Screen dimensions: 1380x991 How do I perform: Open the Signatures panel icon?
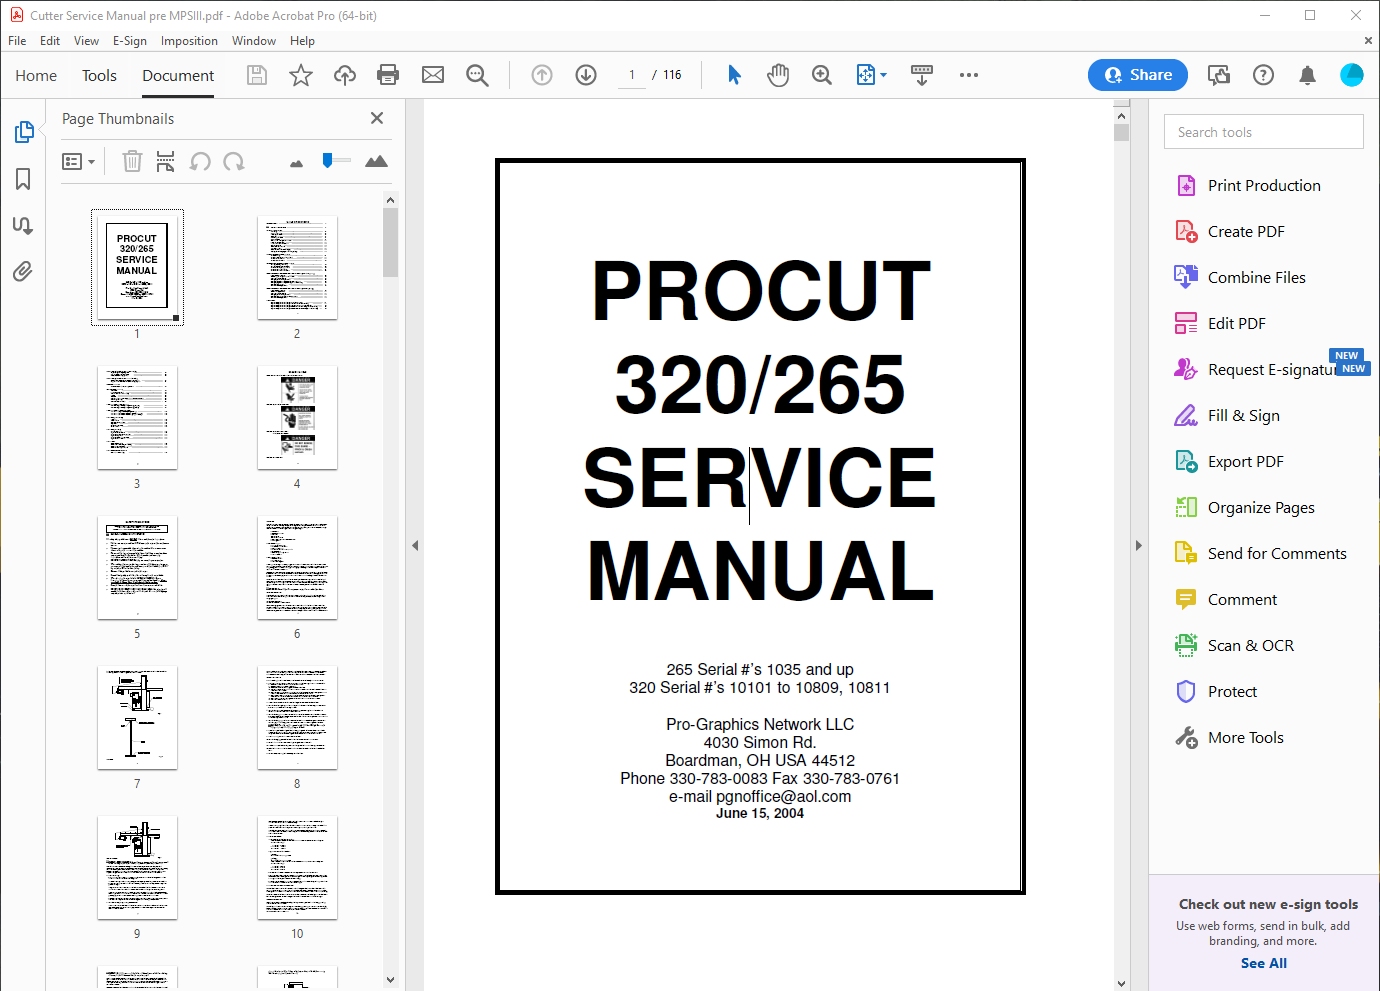click(23, 225)
